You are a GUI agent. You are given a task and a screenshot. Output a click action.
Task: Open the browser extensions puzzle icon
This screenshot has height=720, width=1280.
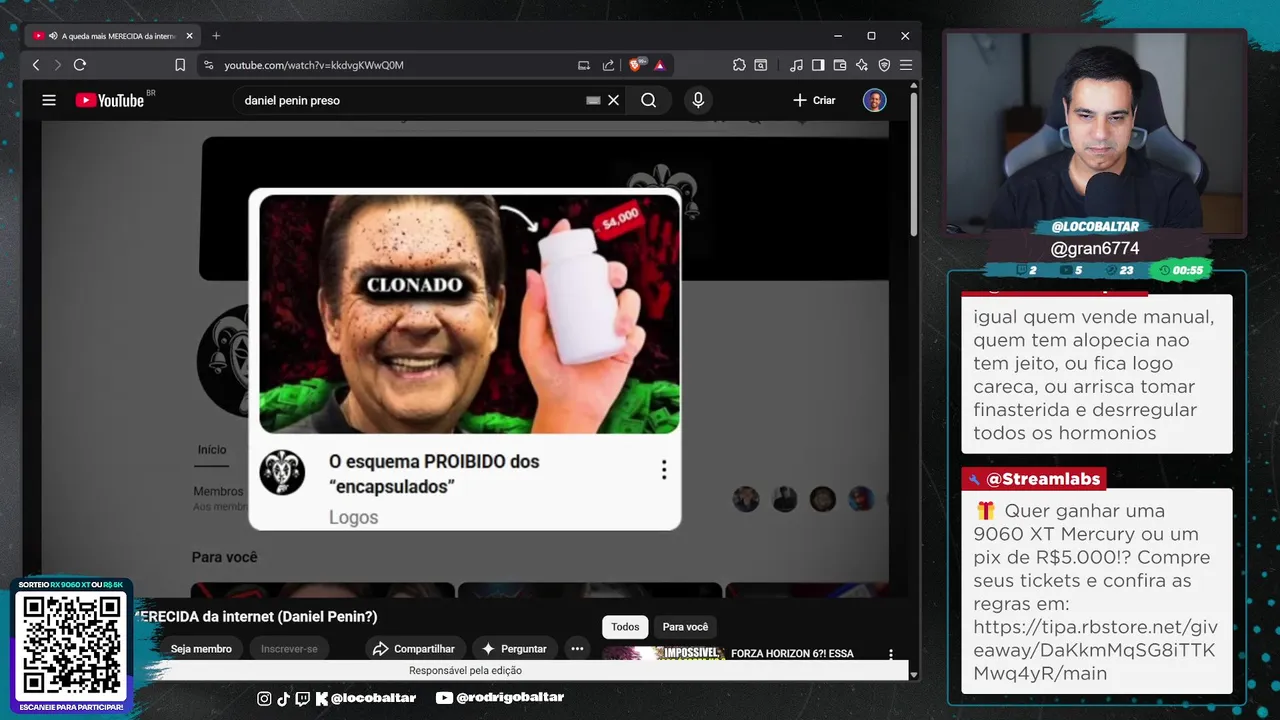[x=739, y=65]
